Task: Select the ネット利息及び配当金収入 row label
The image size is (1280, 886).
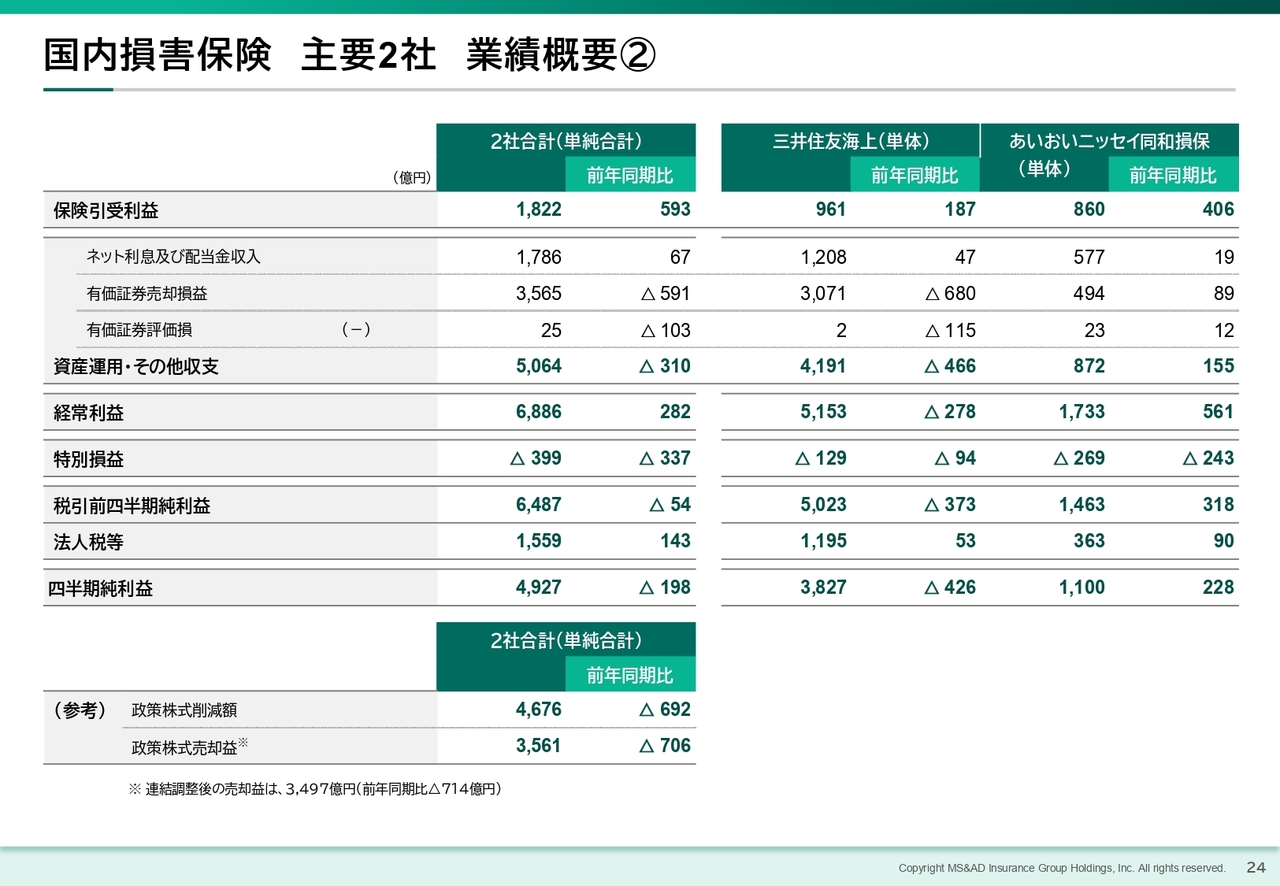Action: pyautogui.click(x=173, y=257)
